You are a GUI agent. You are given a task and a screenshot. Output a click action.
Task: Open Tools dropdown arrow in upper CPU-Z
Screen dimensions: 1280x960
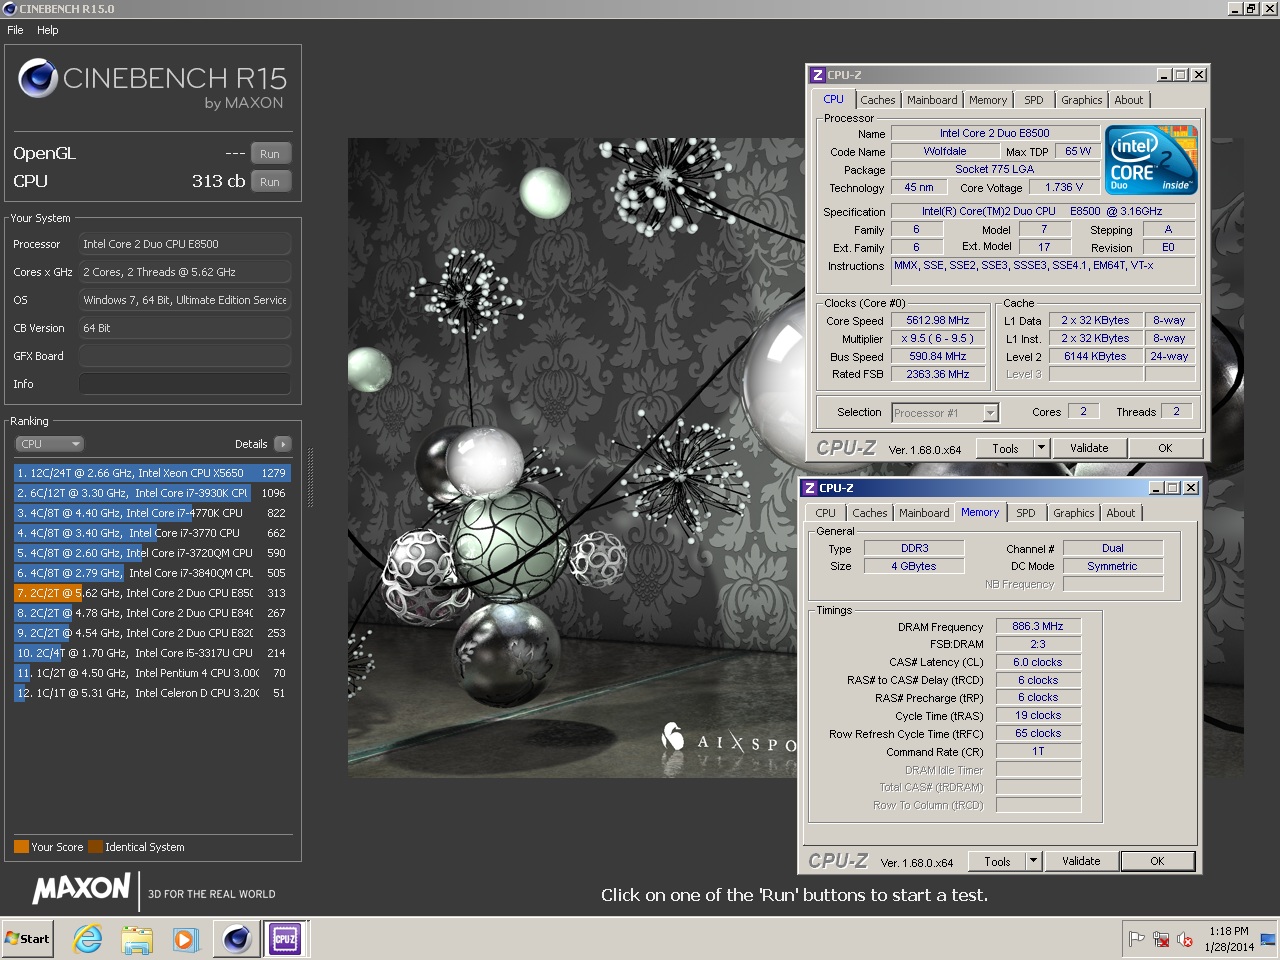pyautogui.click(x=1041, y=448)
